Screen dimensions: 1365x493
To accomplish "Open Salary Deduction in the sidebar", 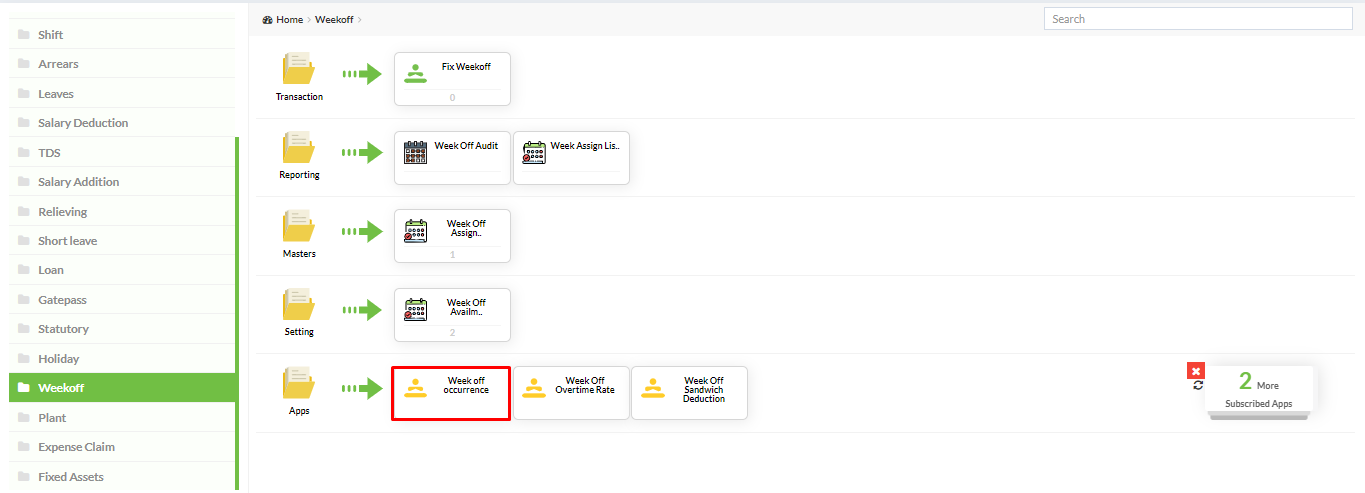I will [122, 123].
